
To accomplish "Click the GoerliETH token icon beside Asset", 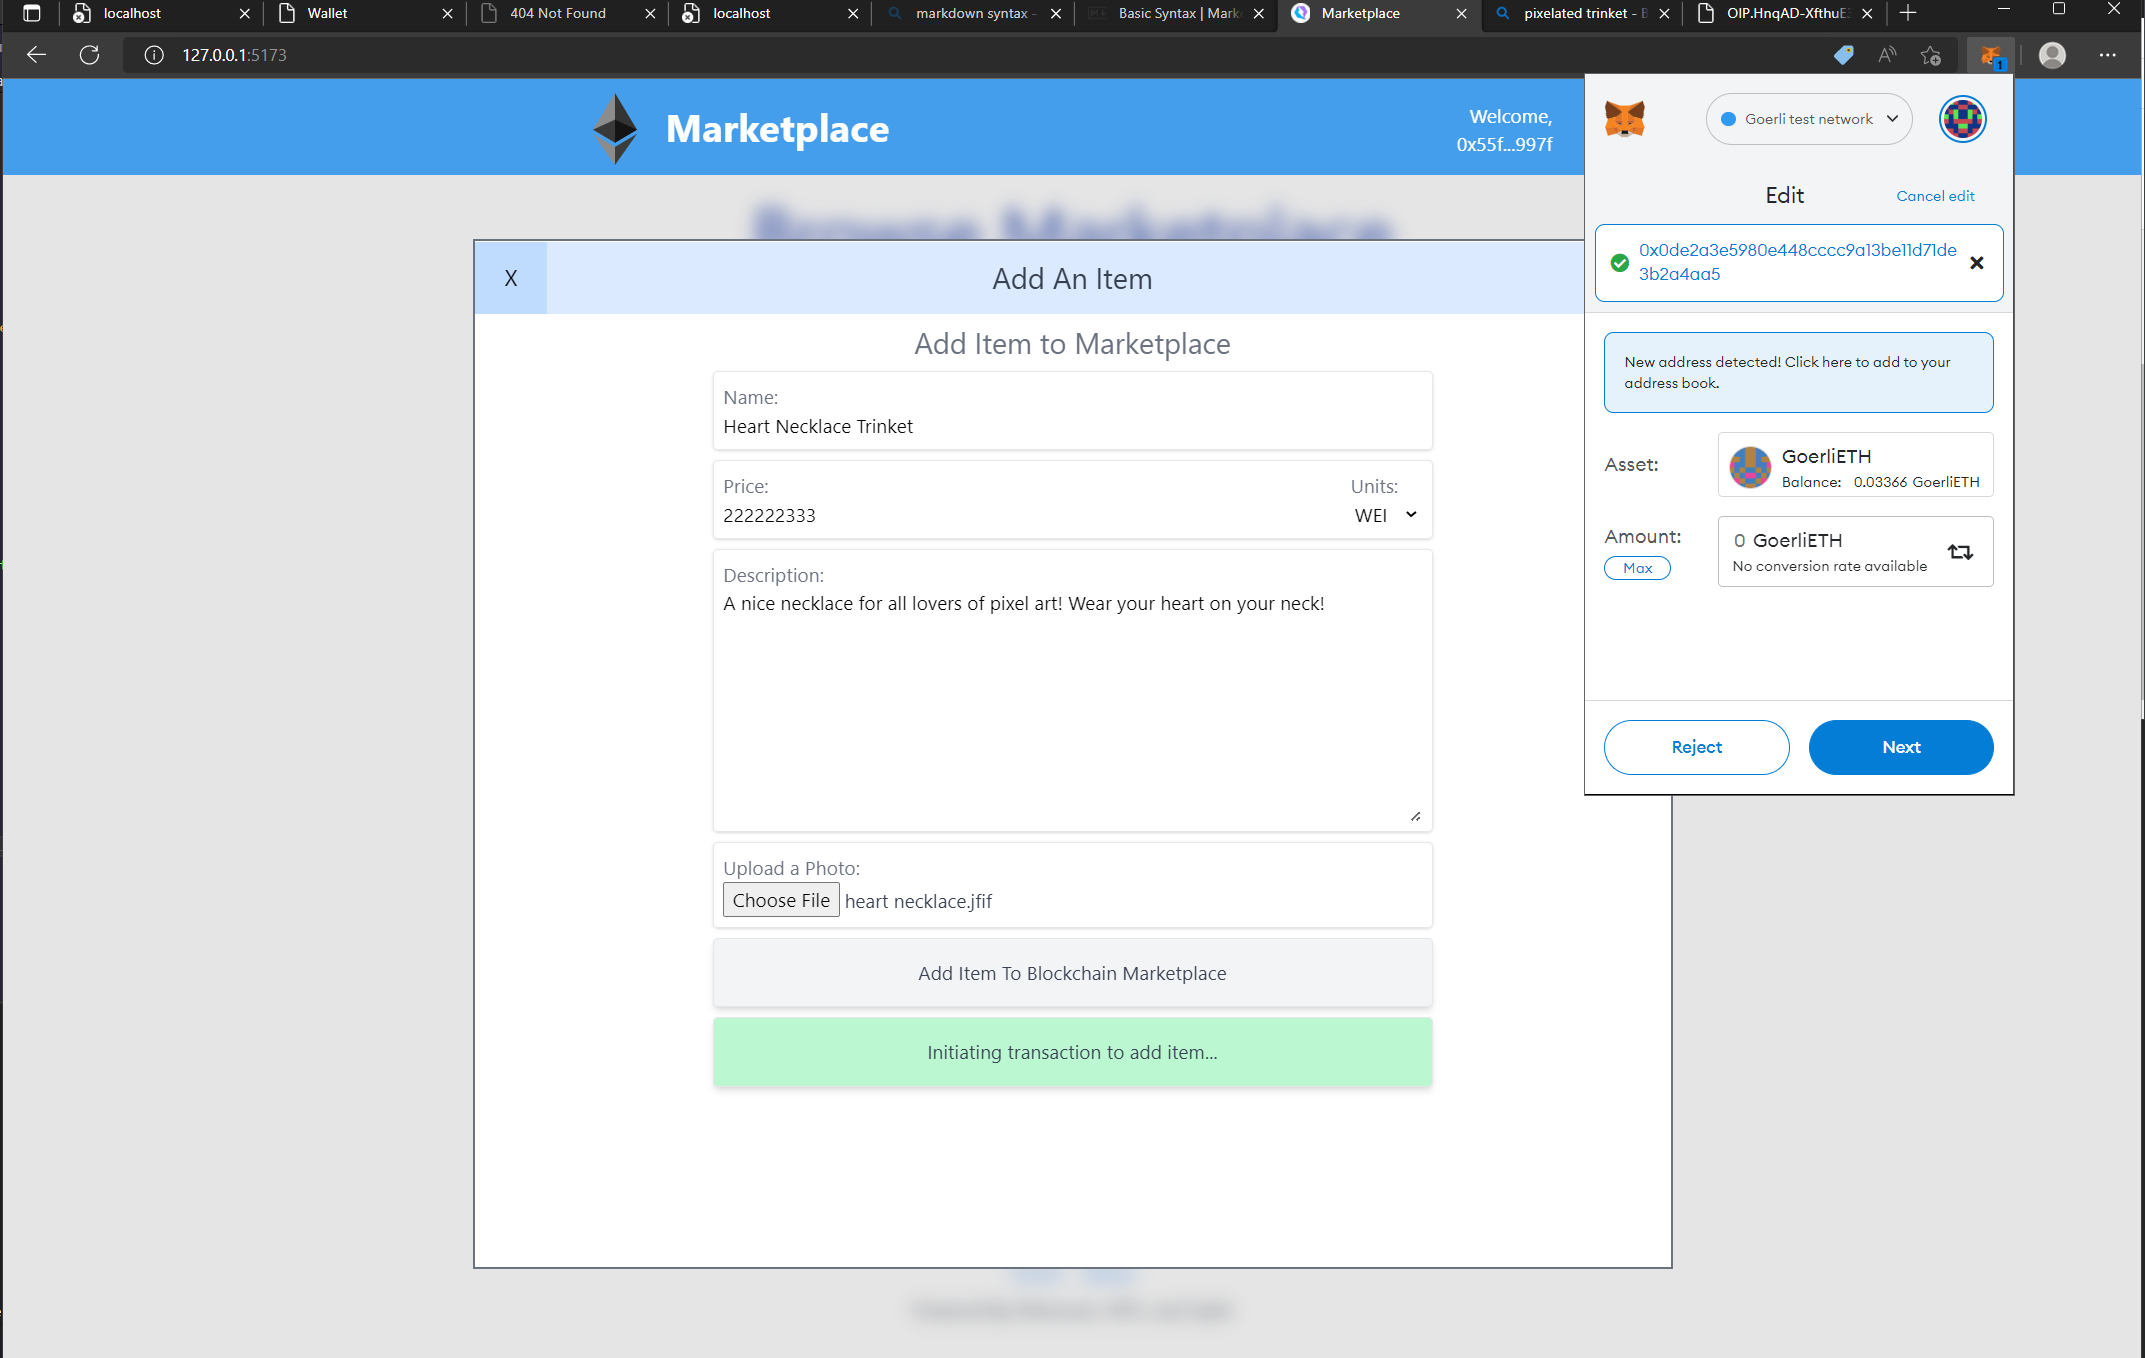I will click(x=1749, y=466).
